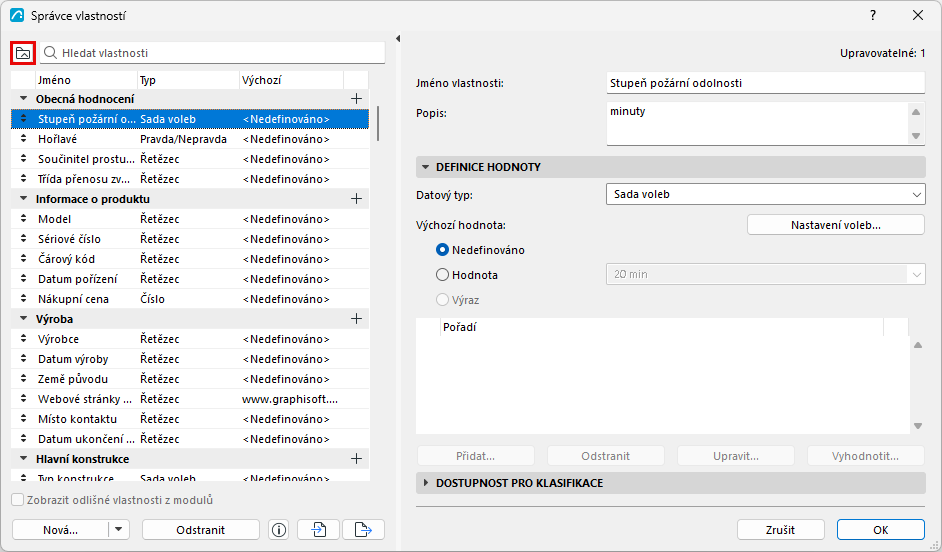Click the Přidat button
Image resolution: width=942 pixels, height=552 pixels.
[475, 456]
